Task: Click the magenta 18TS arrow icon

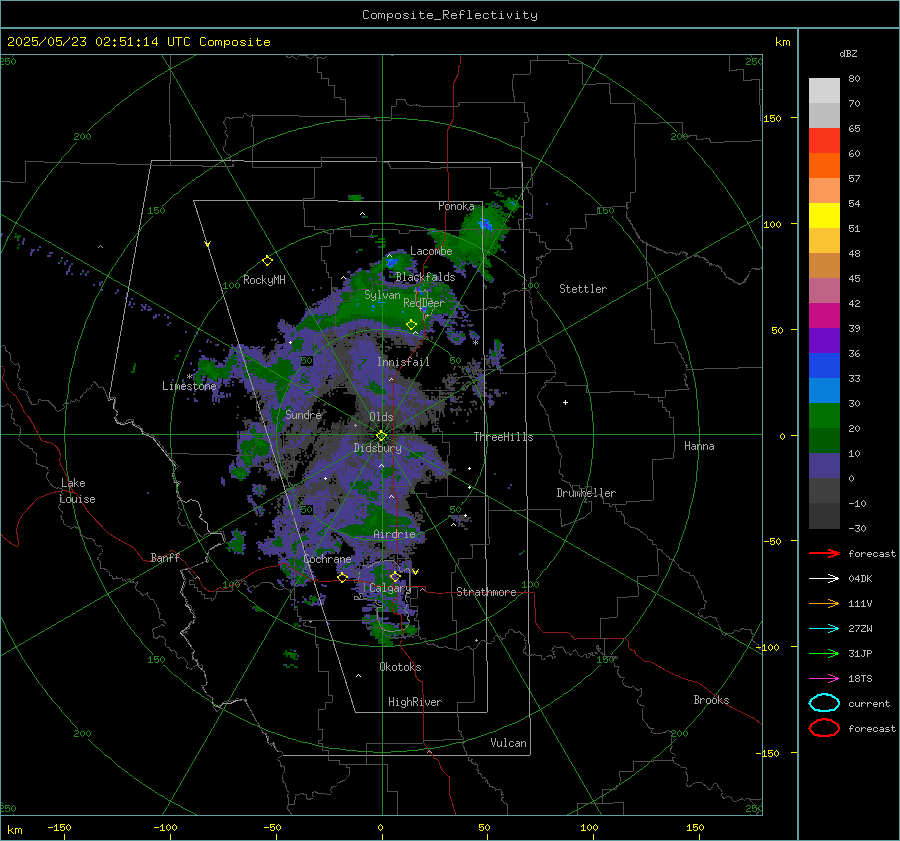Action: click(824, 679)
